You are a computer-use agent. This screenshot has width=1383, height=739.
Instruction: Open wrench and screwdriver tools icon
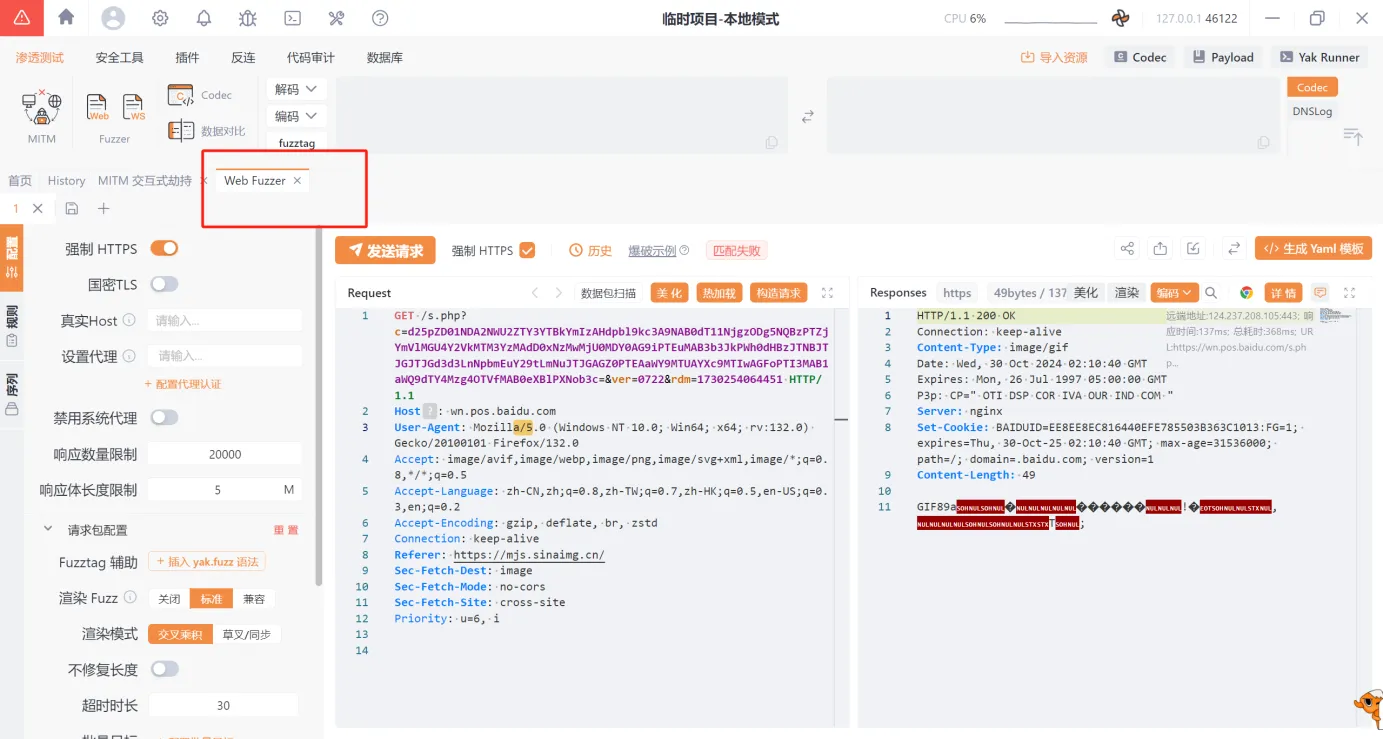336,18
